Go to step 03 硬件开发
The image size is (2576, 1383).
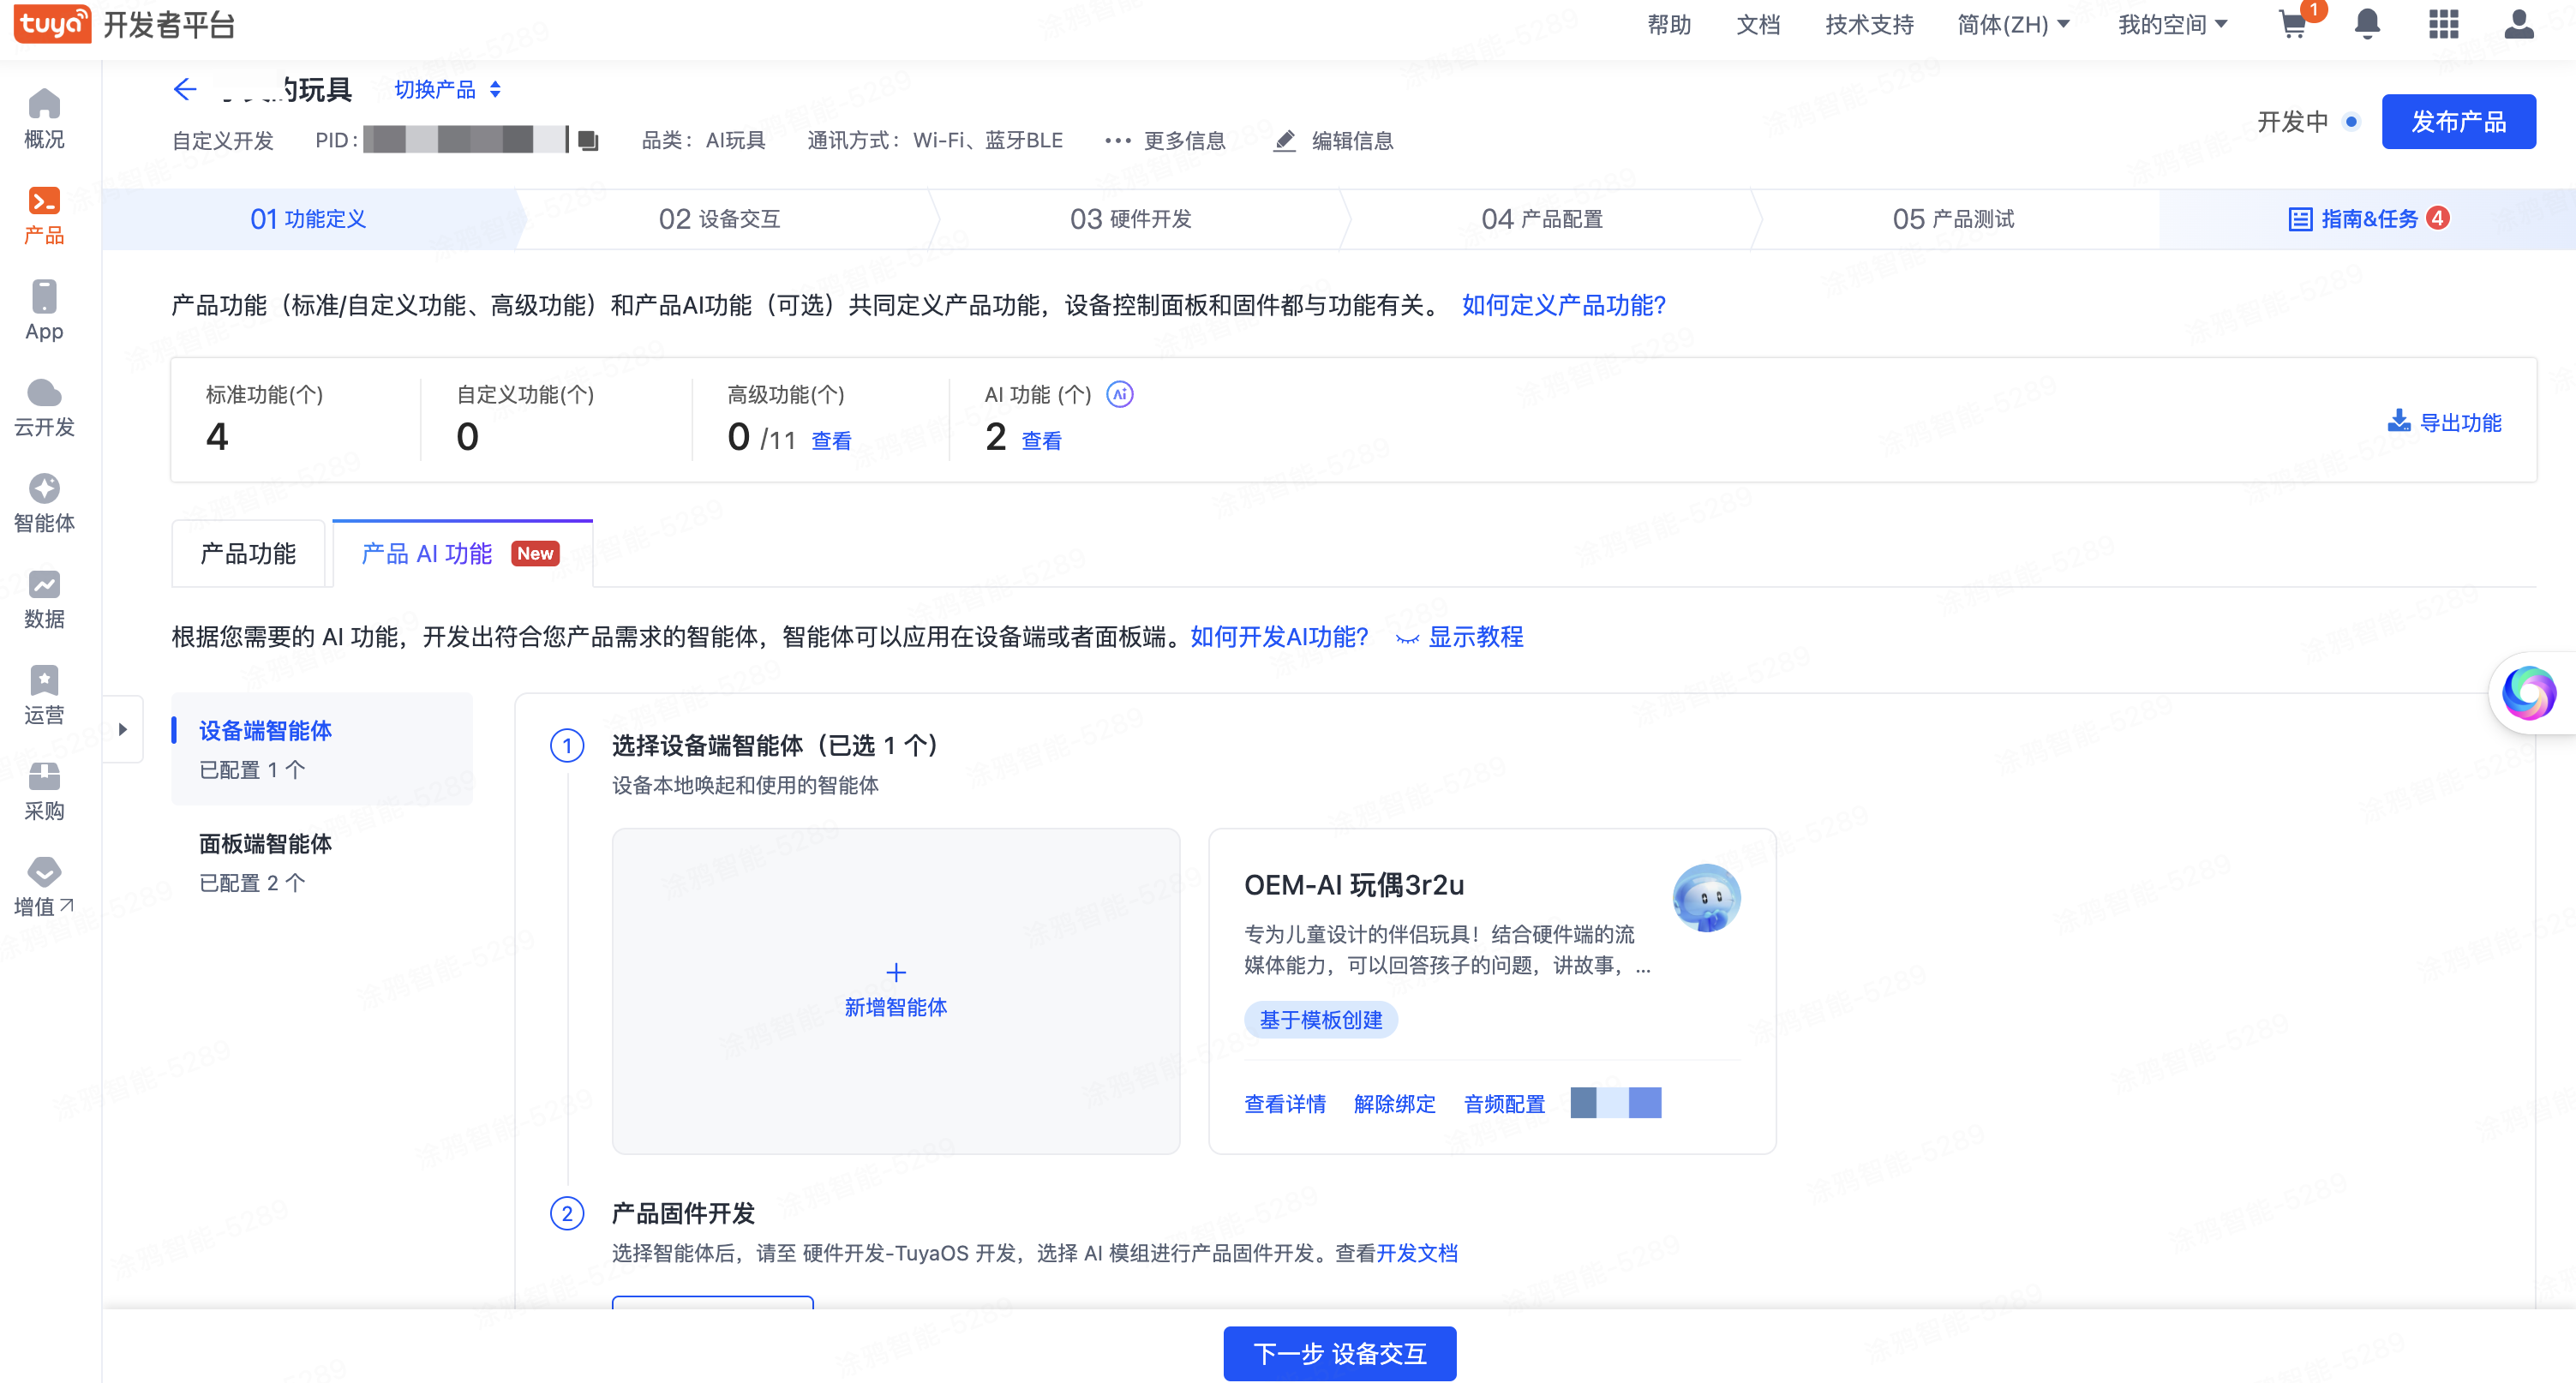(x=1131, y=219)
